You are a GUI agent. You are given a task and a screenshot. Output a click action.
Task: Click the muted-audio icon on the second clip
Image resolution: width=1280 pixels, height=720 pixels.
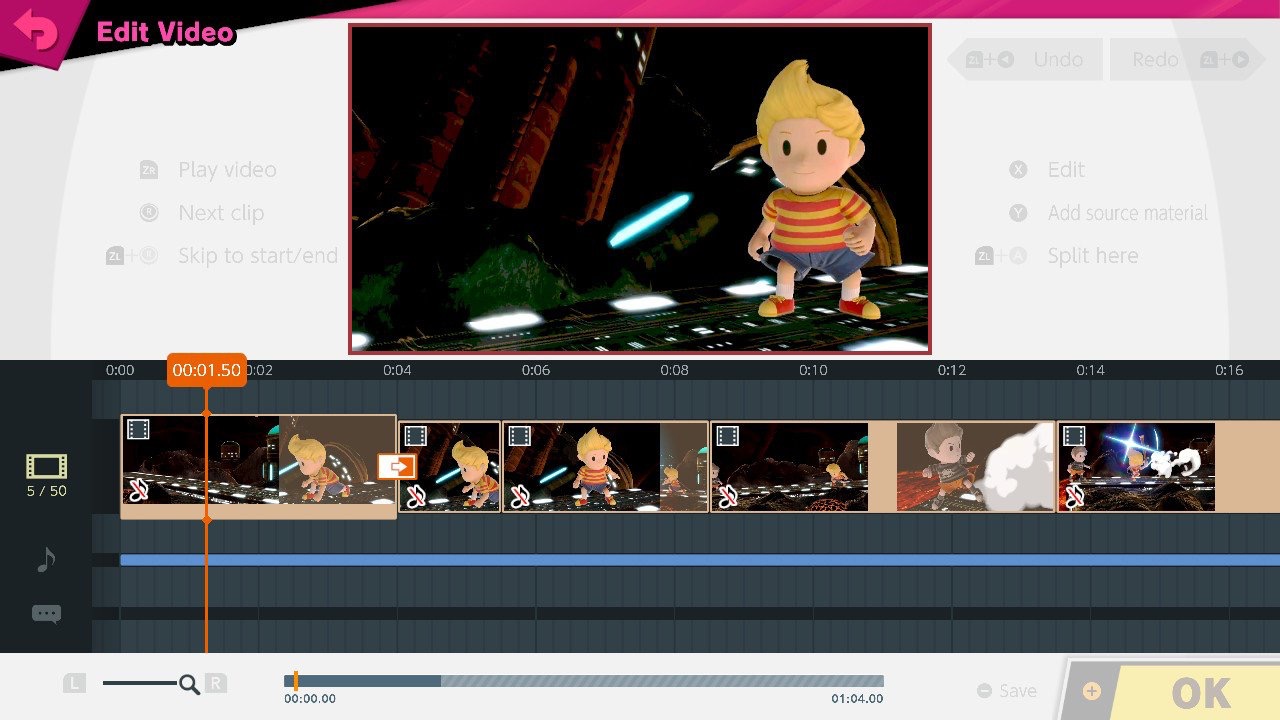[x=415, y=495]
